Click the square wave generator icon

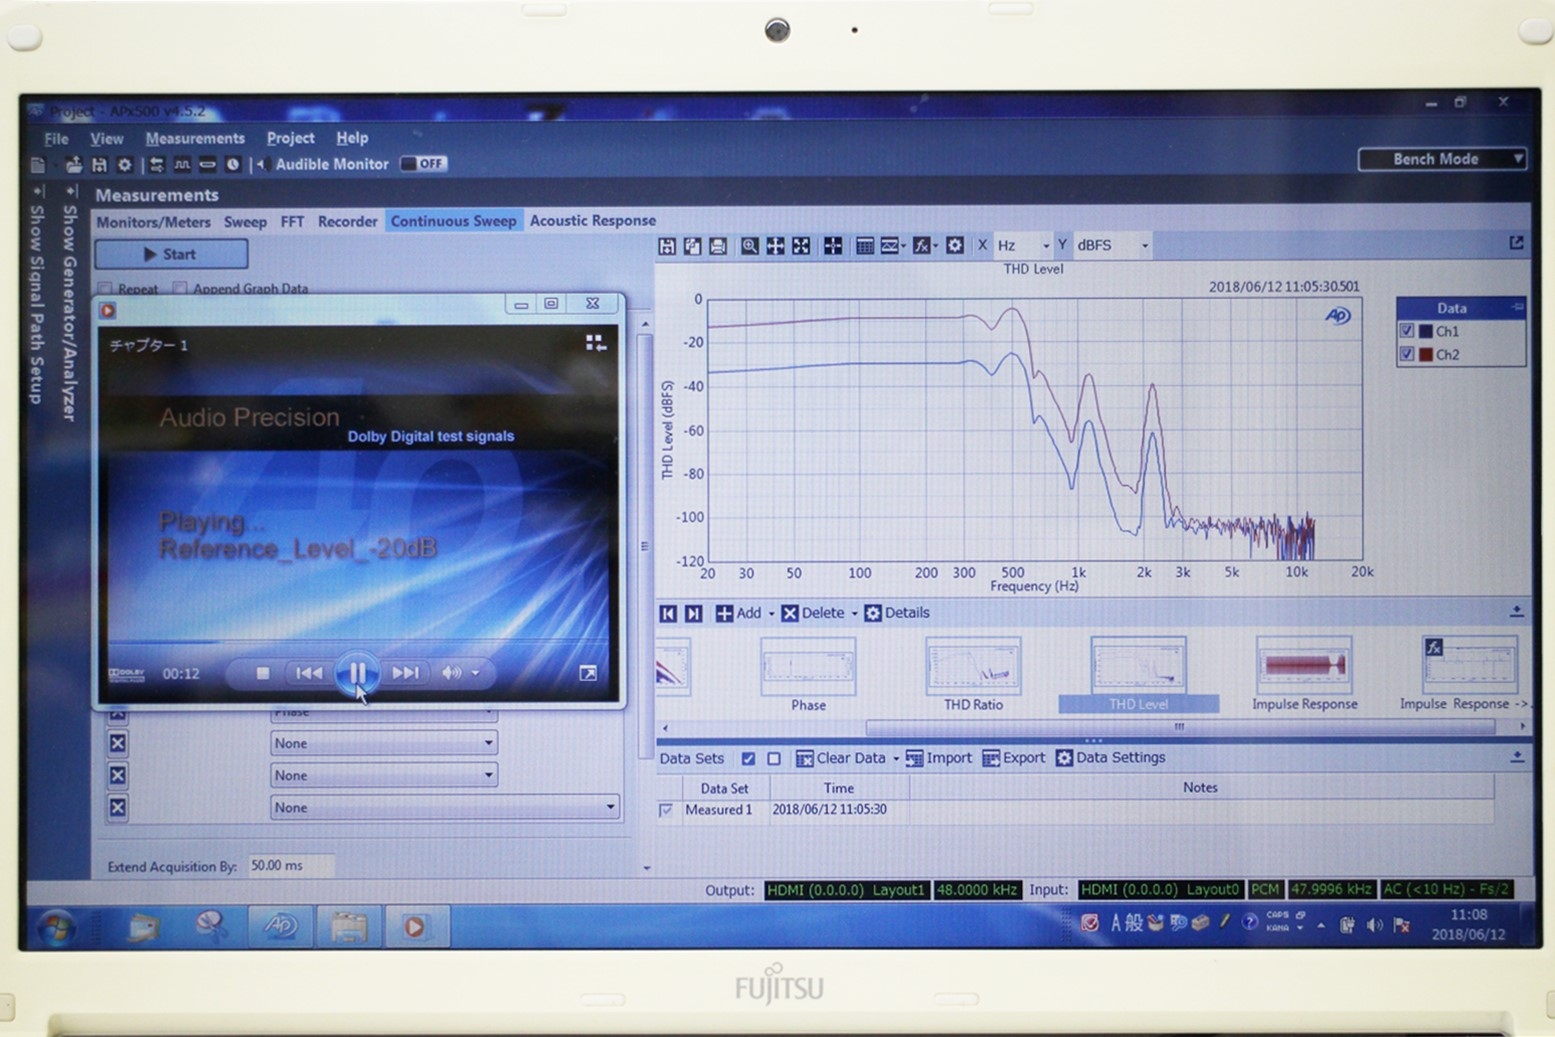(182, 165)
